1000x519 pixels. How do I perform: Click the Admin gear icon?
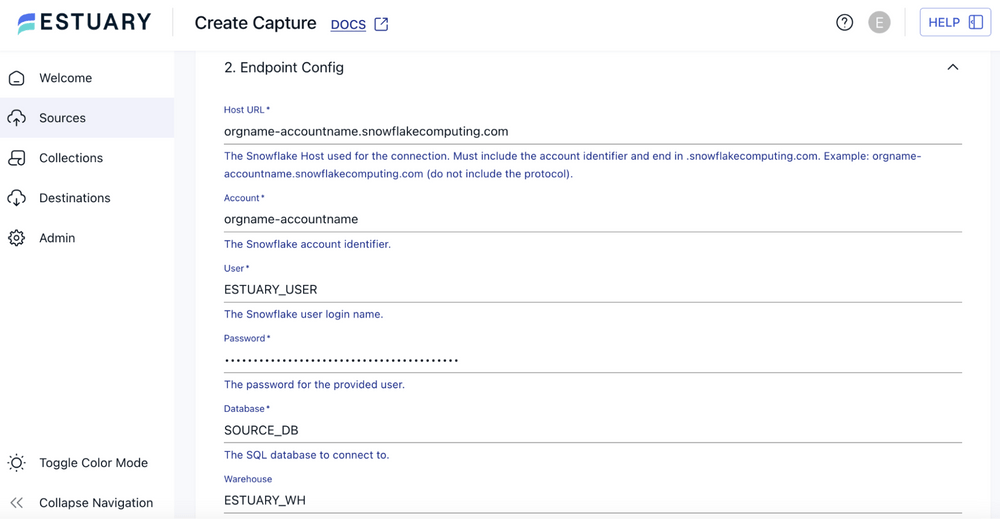(x=17, y=238)
